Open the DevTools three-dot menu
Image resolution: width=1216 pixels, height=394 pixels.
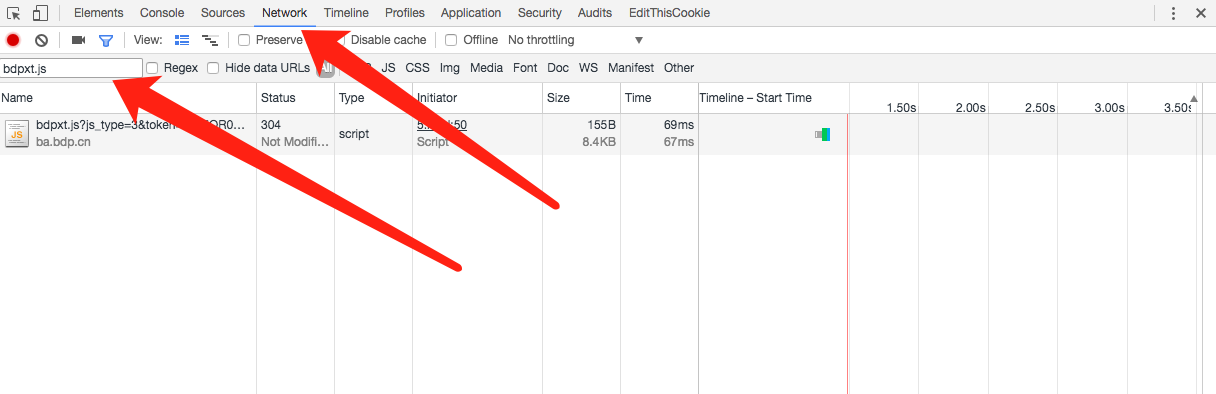[x=1173, y=13]
